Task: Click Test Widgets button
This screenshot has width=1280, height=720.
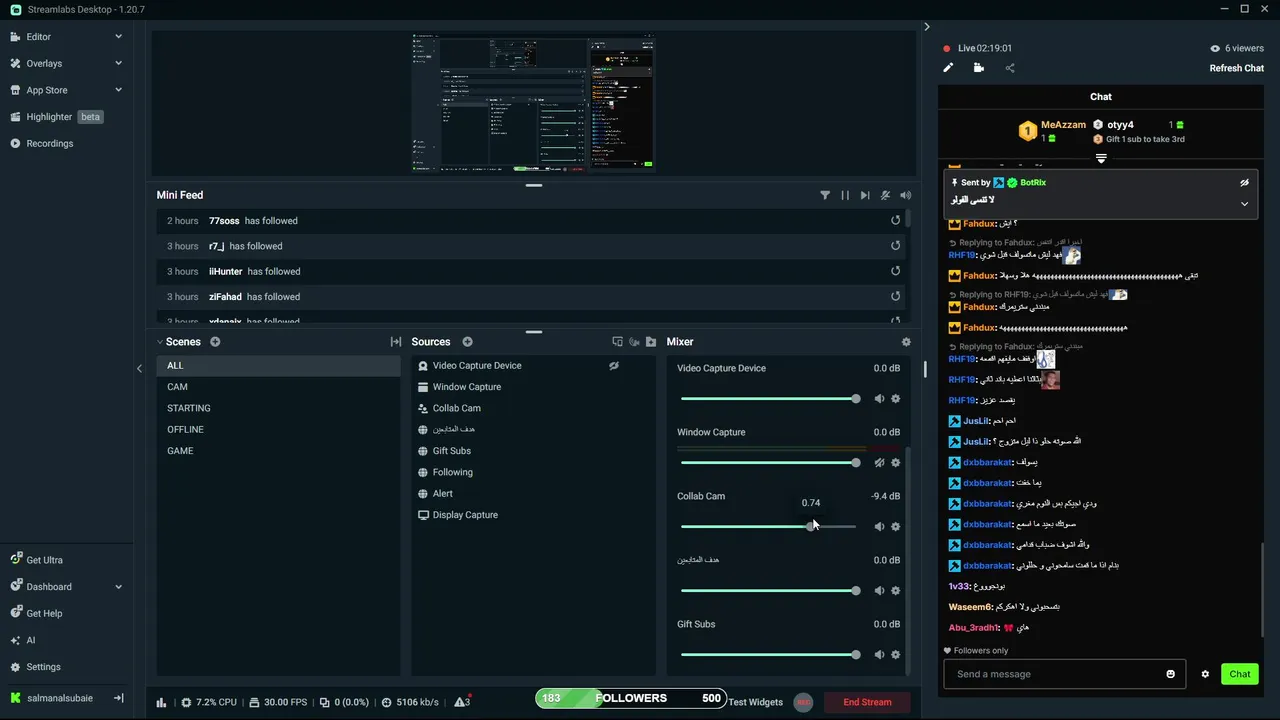Action: click(x=756, y=702)
